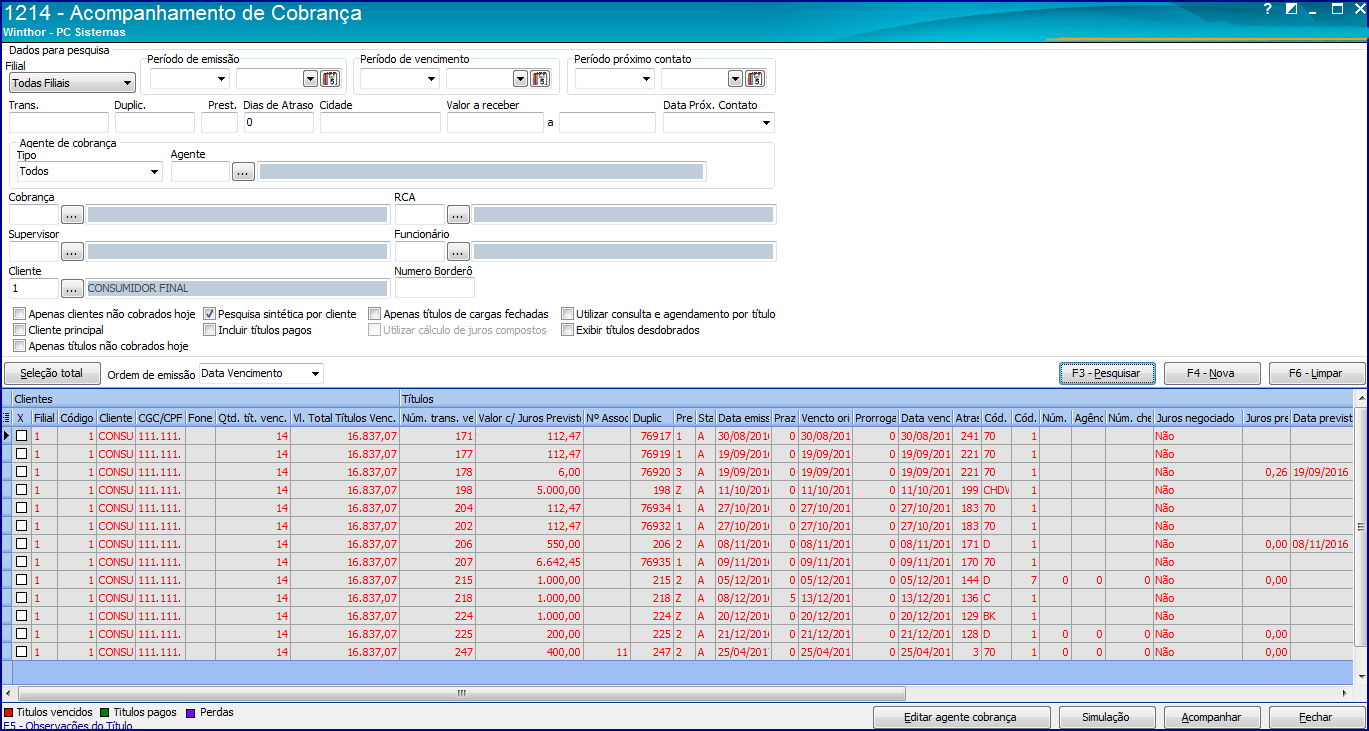Click the half-shaded square theme icon
The image size is (1369, 731).
(1292, 9)
